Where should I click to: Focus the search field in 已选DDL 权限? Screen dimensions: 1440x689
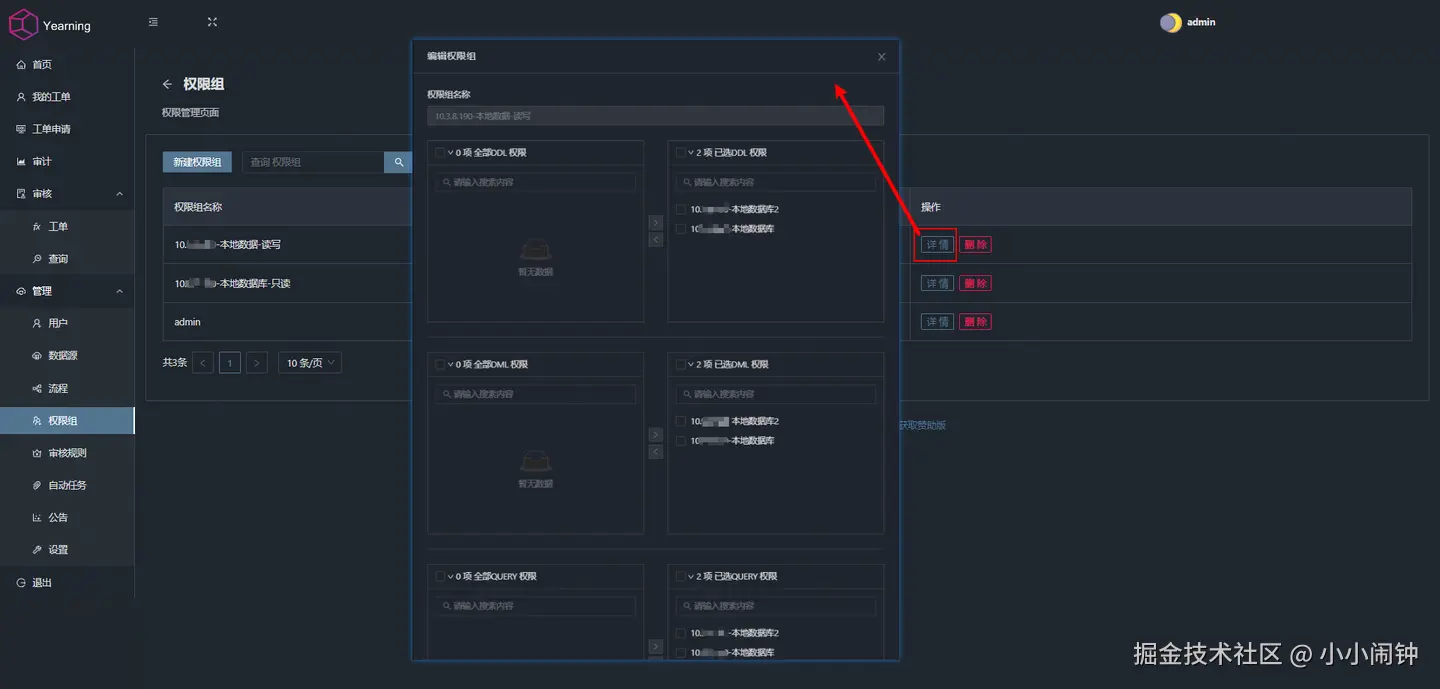pos(776,182)
